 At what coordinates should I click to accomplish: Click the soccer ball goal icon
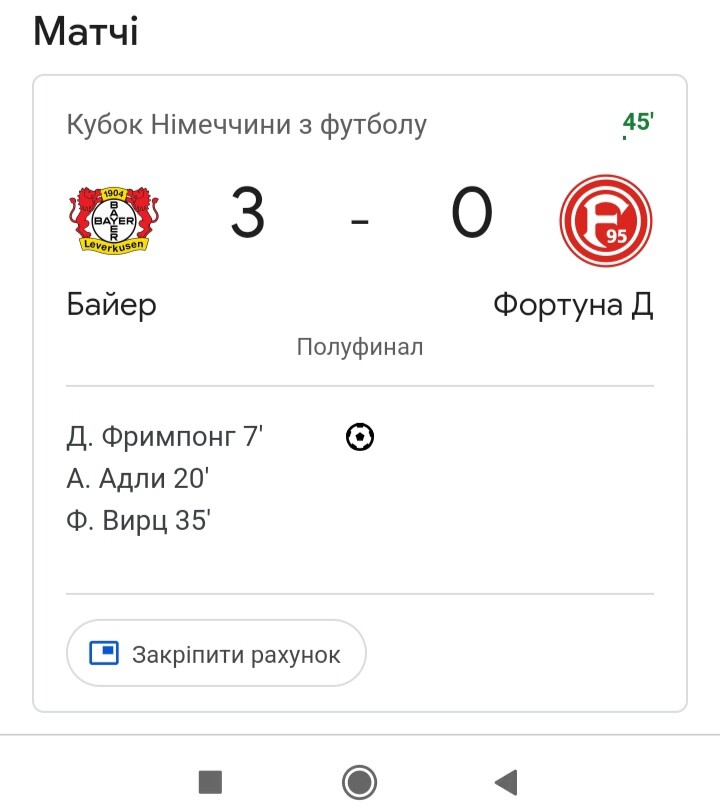point(360,437)
